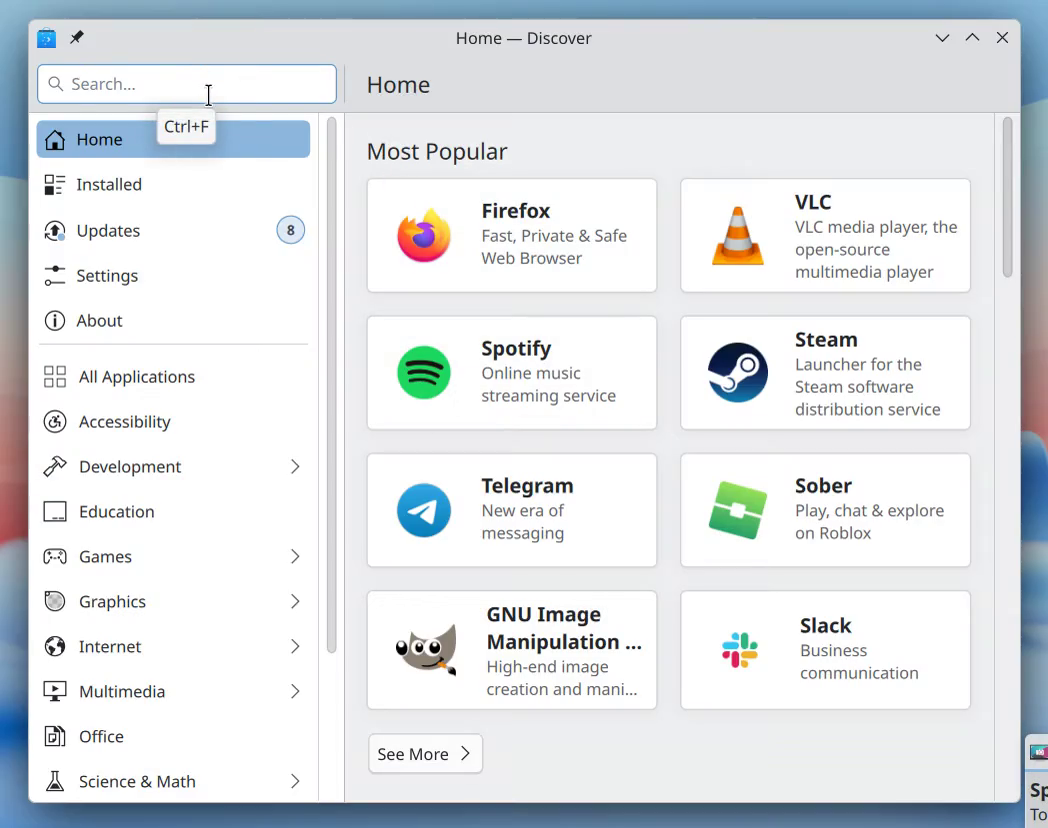Click the Development hammer icon
The height and width of the screenshot is (828, 1048).
55,466
